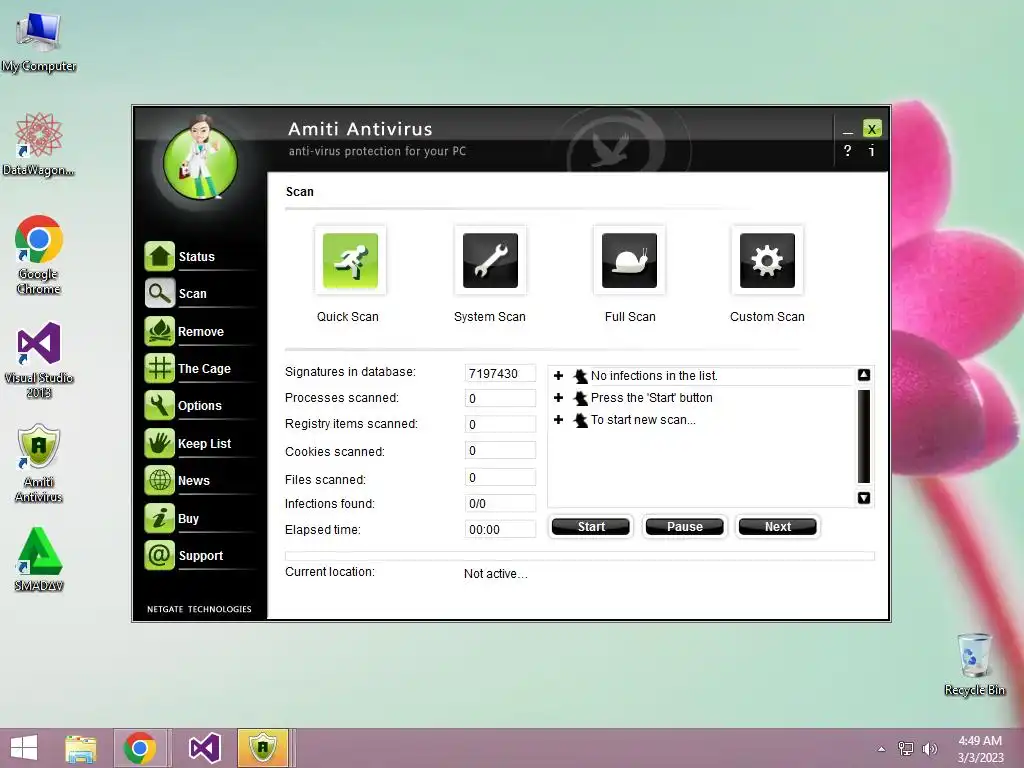This screenshot has width=1024, height=768.
Task: Click the nurse mascot logo
Action: (200, 159)
